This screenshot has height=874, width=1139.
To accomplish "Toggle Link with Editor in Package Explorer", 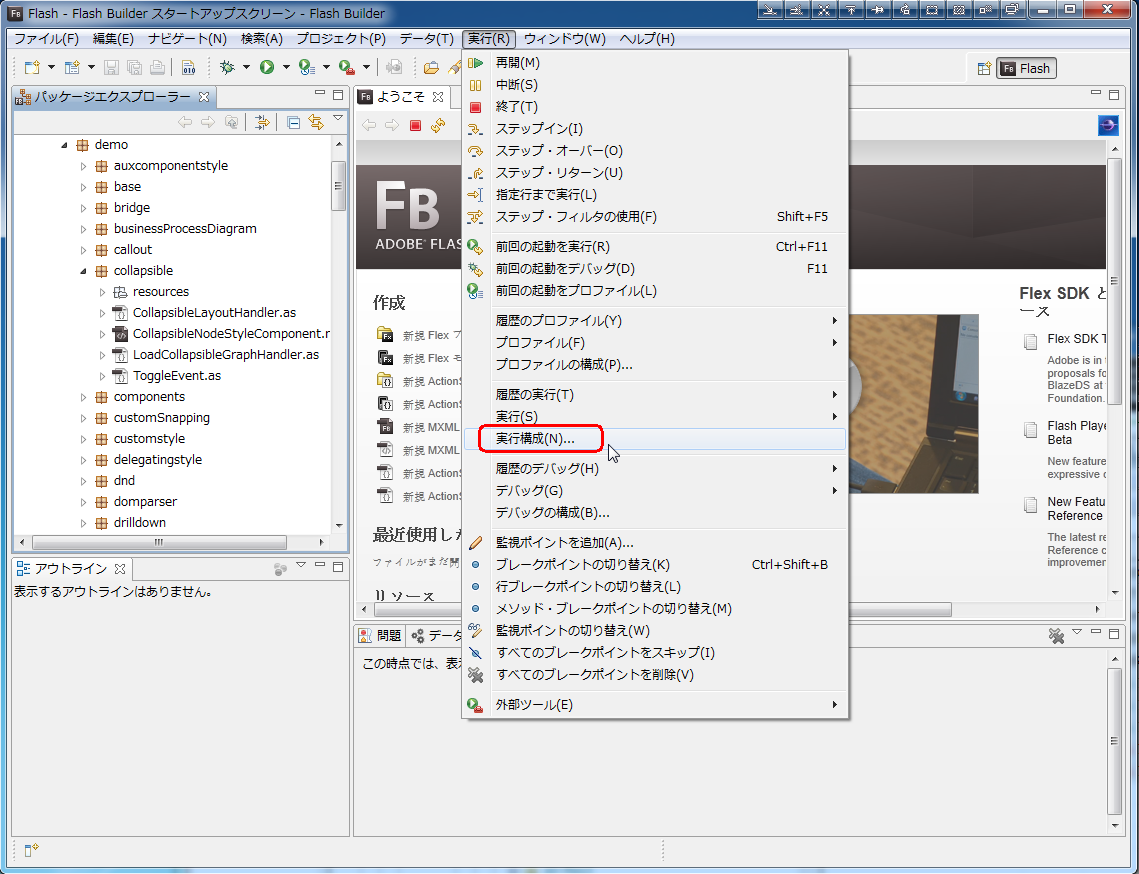I will (316, 122).
